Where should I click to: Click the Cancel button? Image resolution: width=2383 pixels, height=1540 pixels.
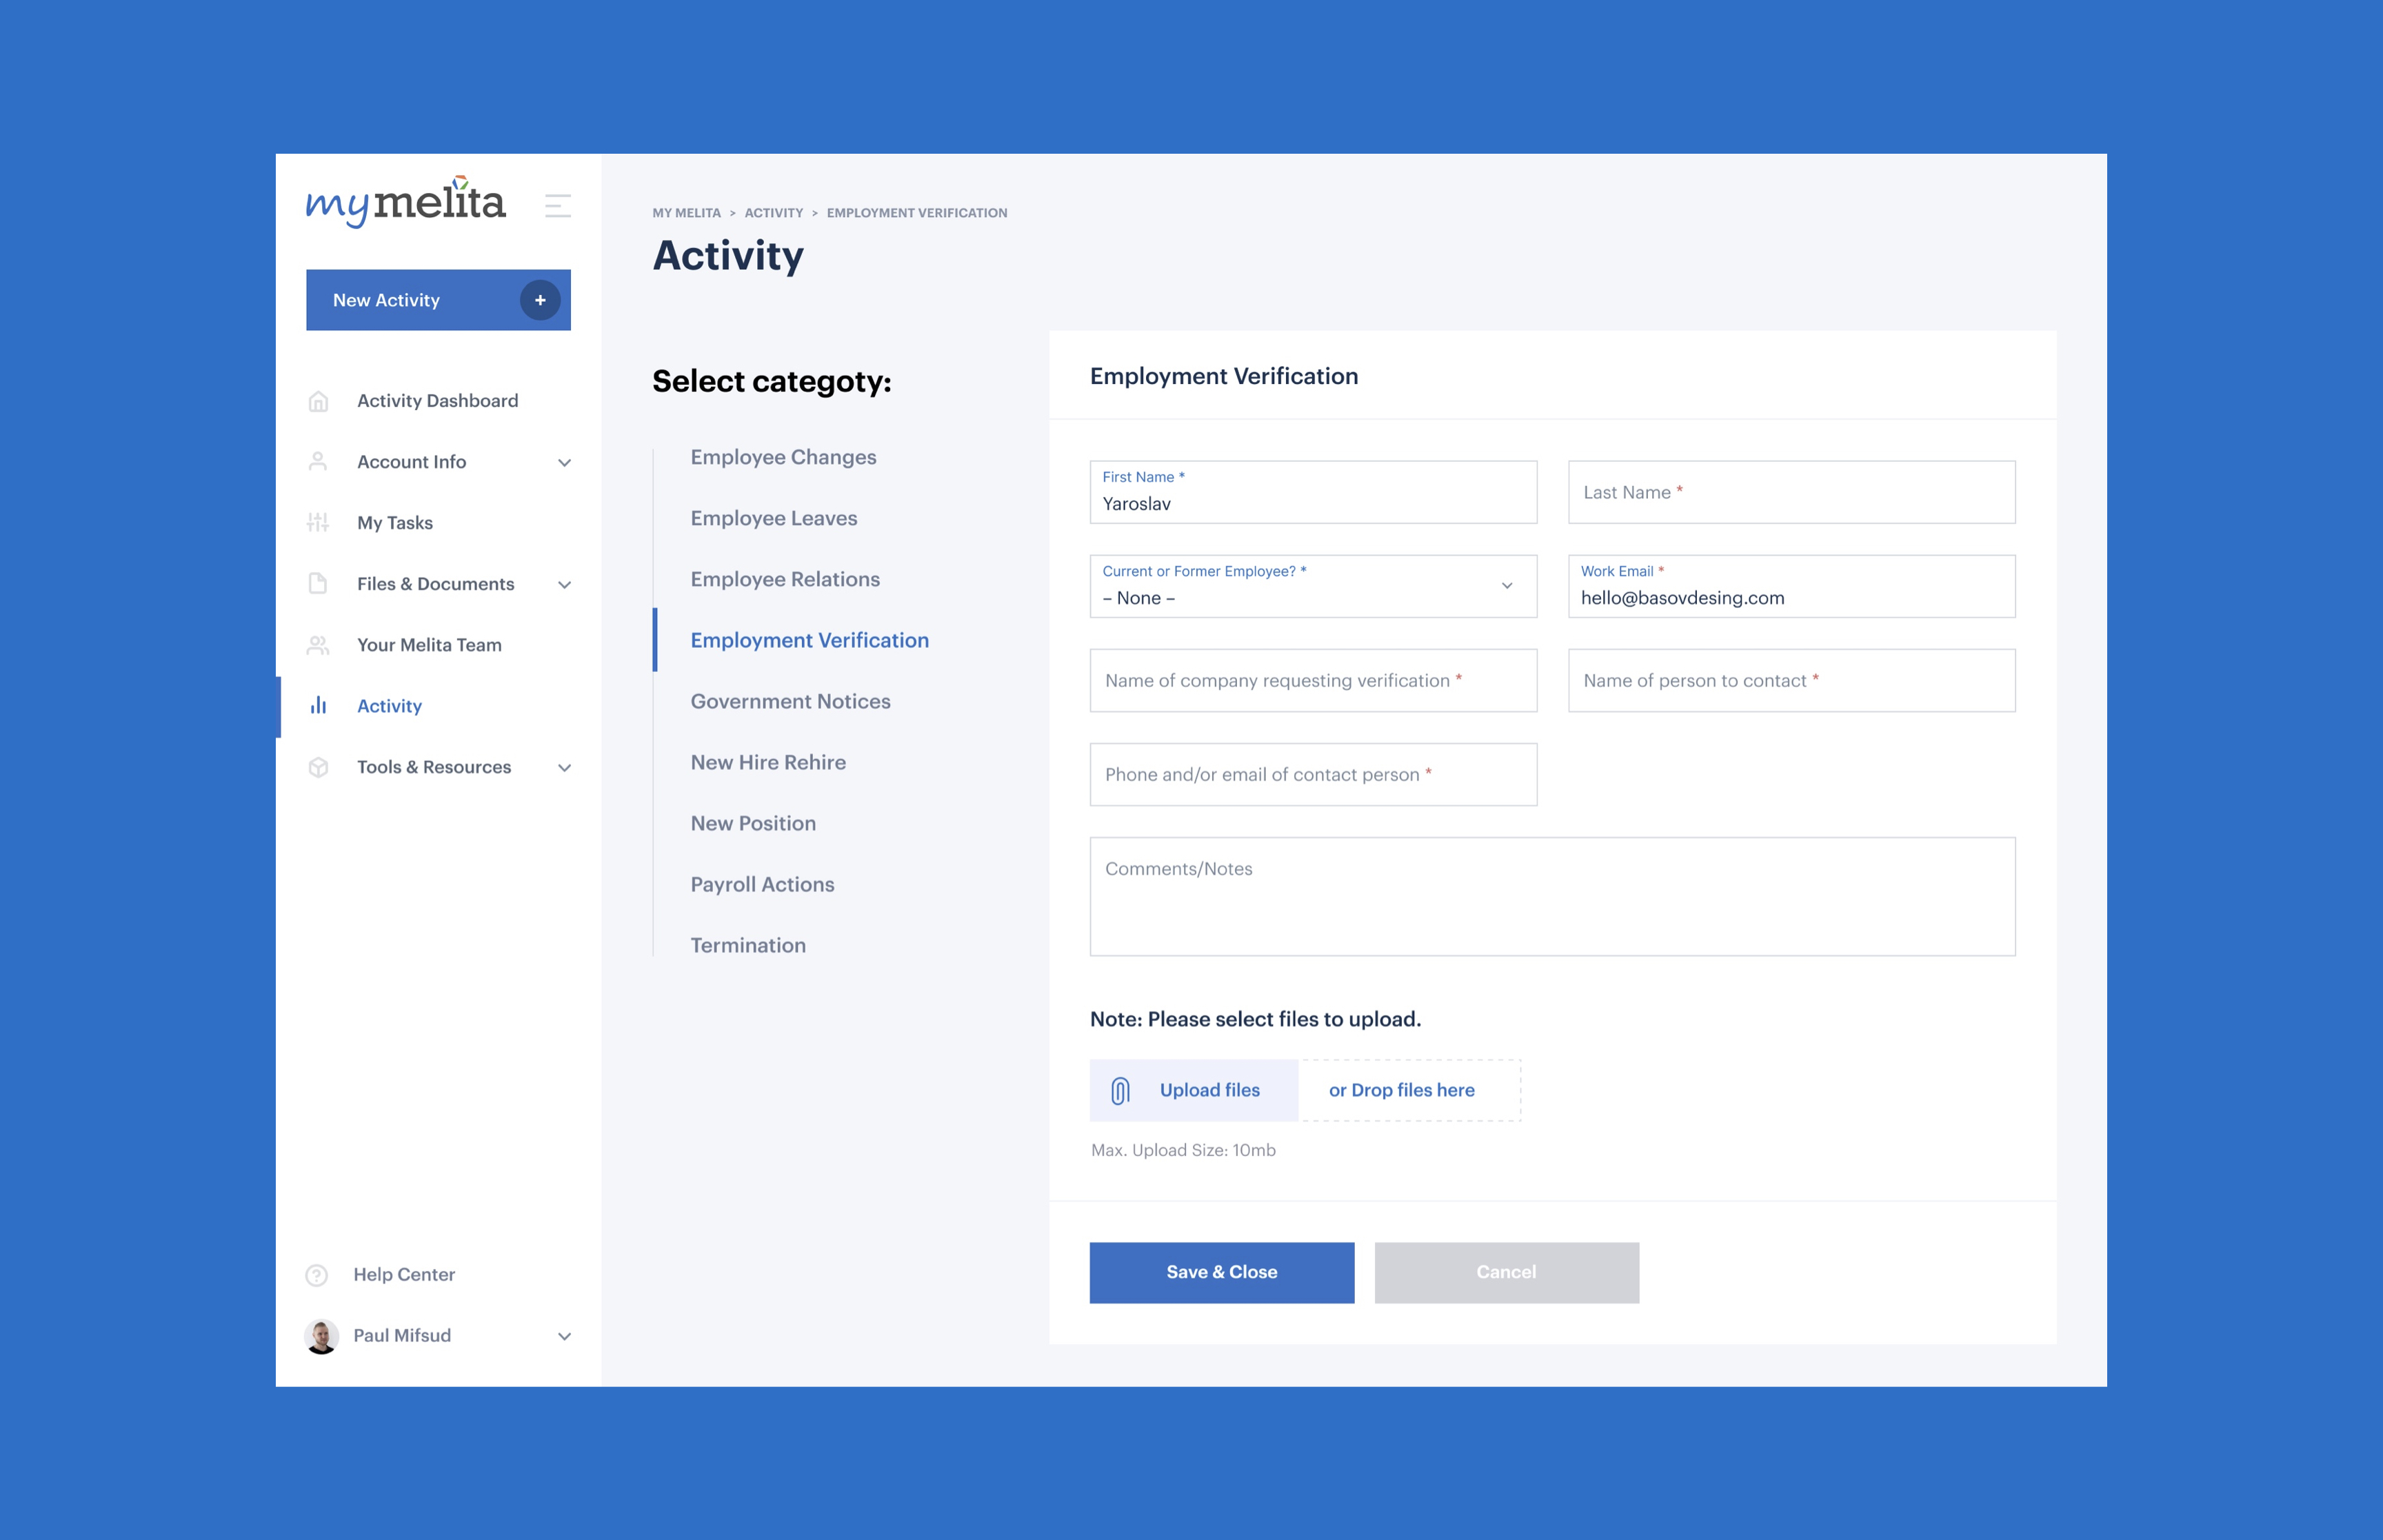(1507, 1273)
